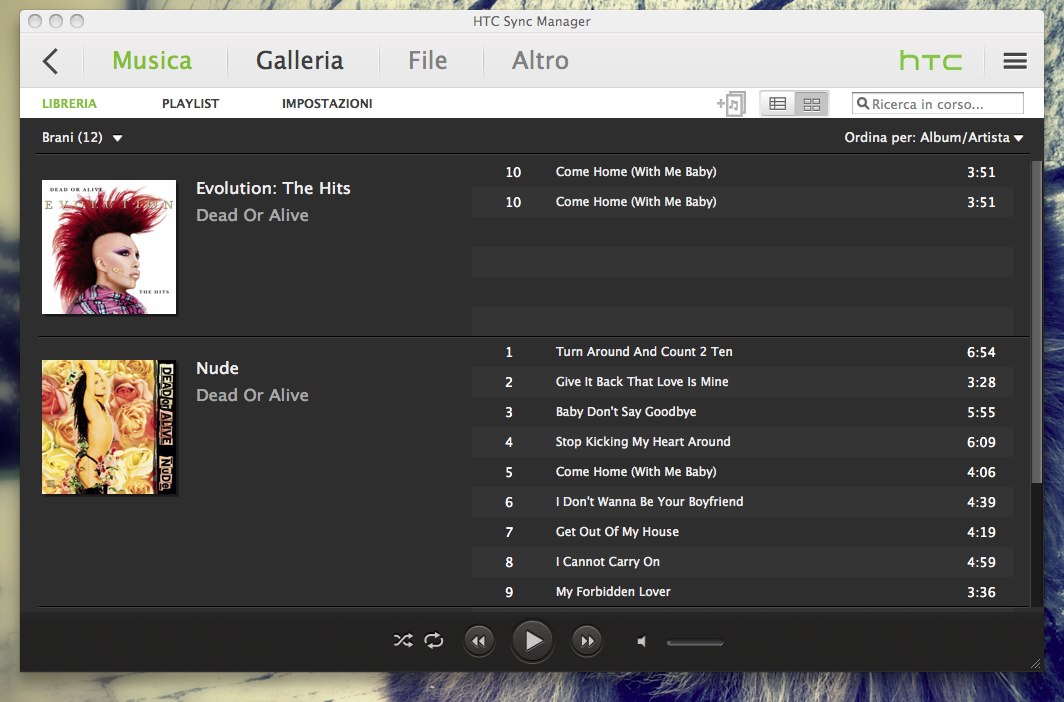Mute the volume speaker icon
The height and width of the screenshot is (702, 1064).
(x=641, y=641)
